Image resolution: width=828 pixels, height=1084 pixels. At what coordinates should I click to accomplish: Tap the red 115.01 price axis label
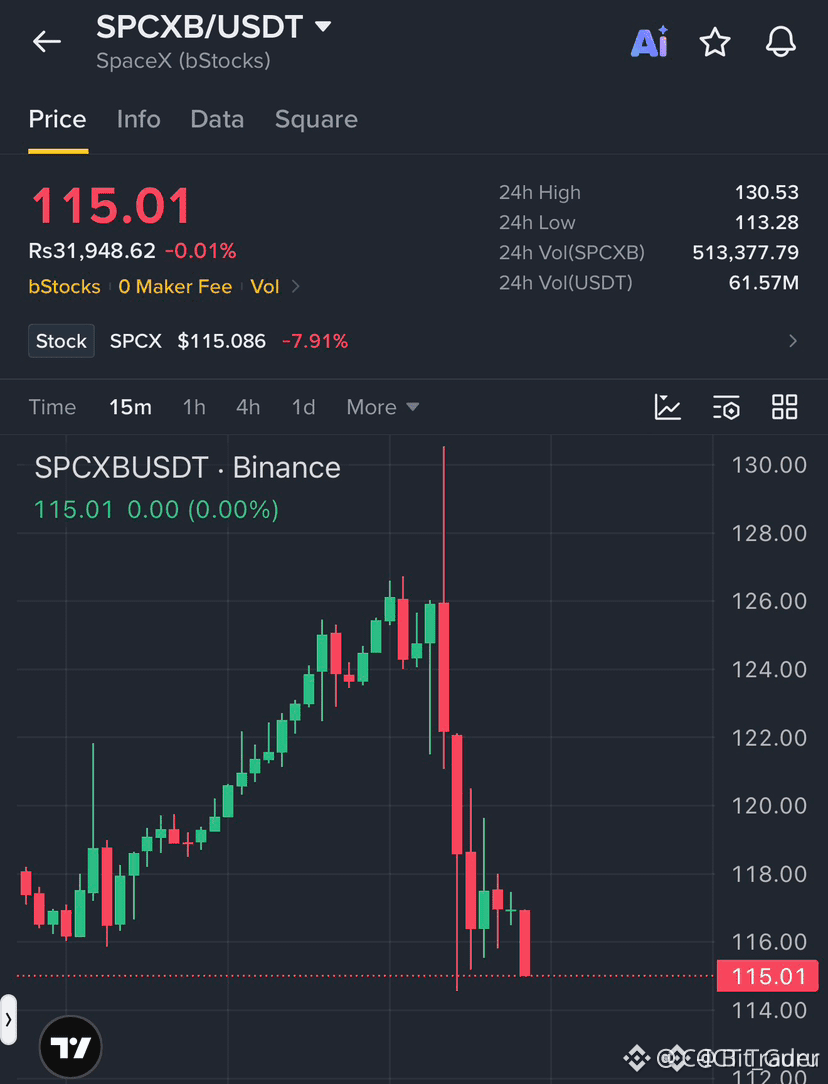pyautogui.click(x=767, y=976)
